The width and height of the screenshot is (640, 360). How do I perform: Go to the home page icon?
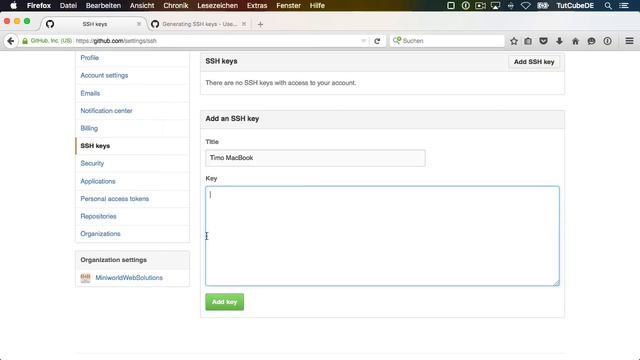(x=575, y=41)
